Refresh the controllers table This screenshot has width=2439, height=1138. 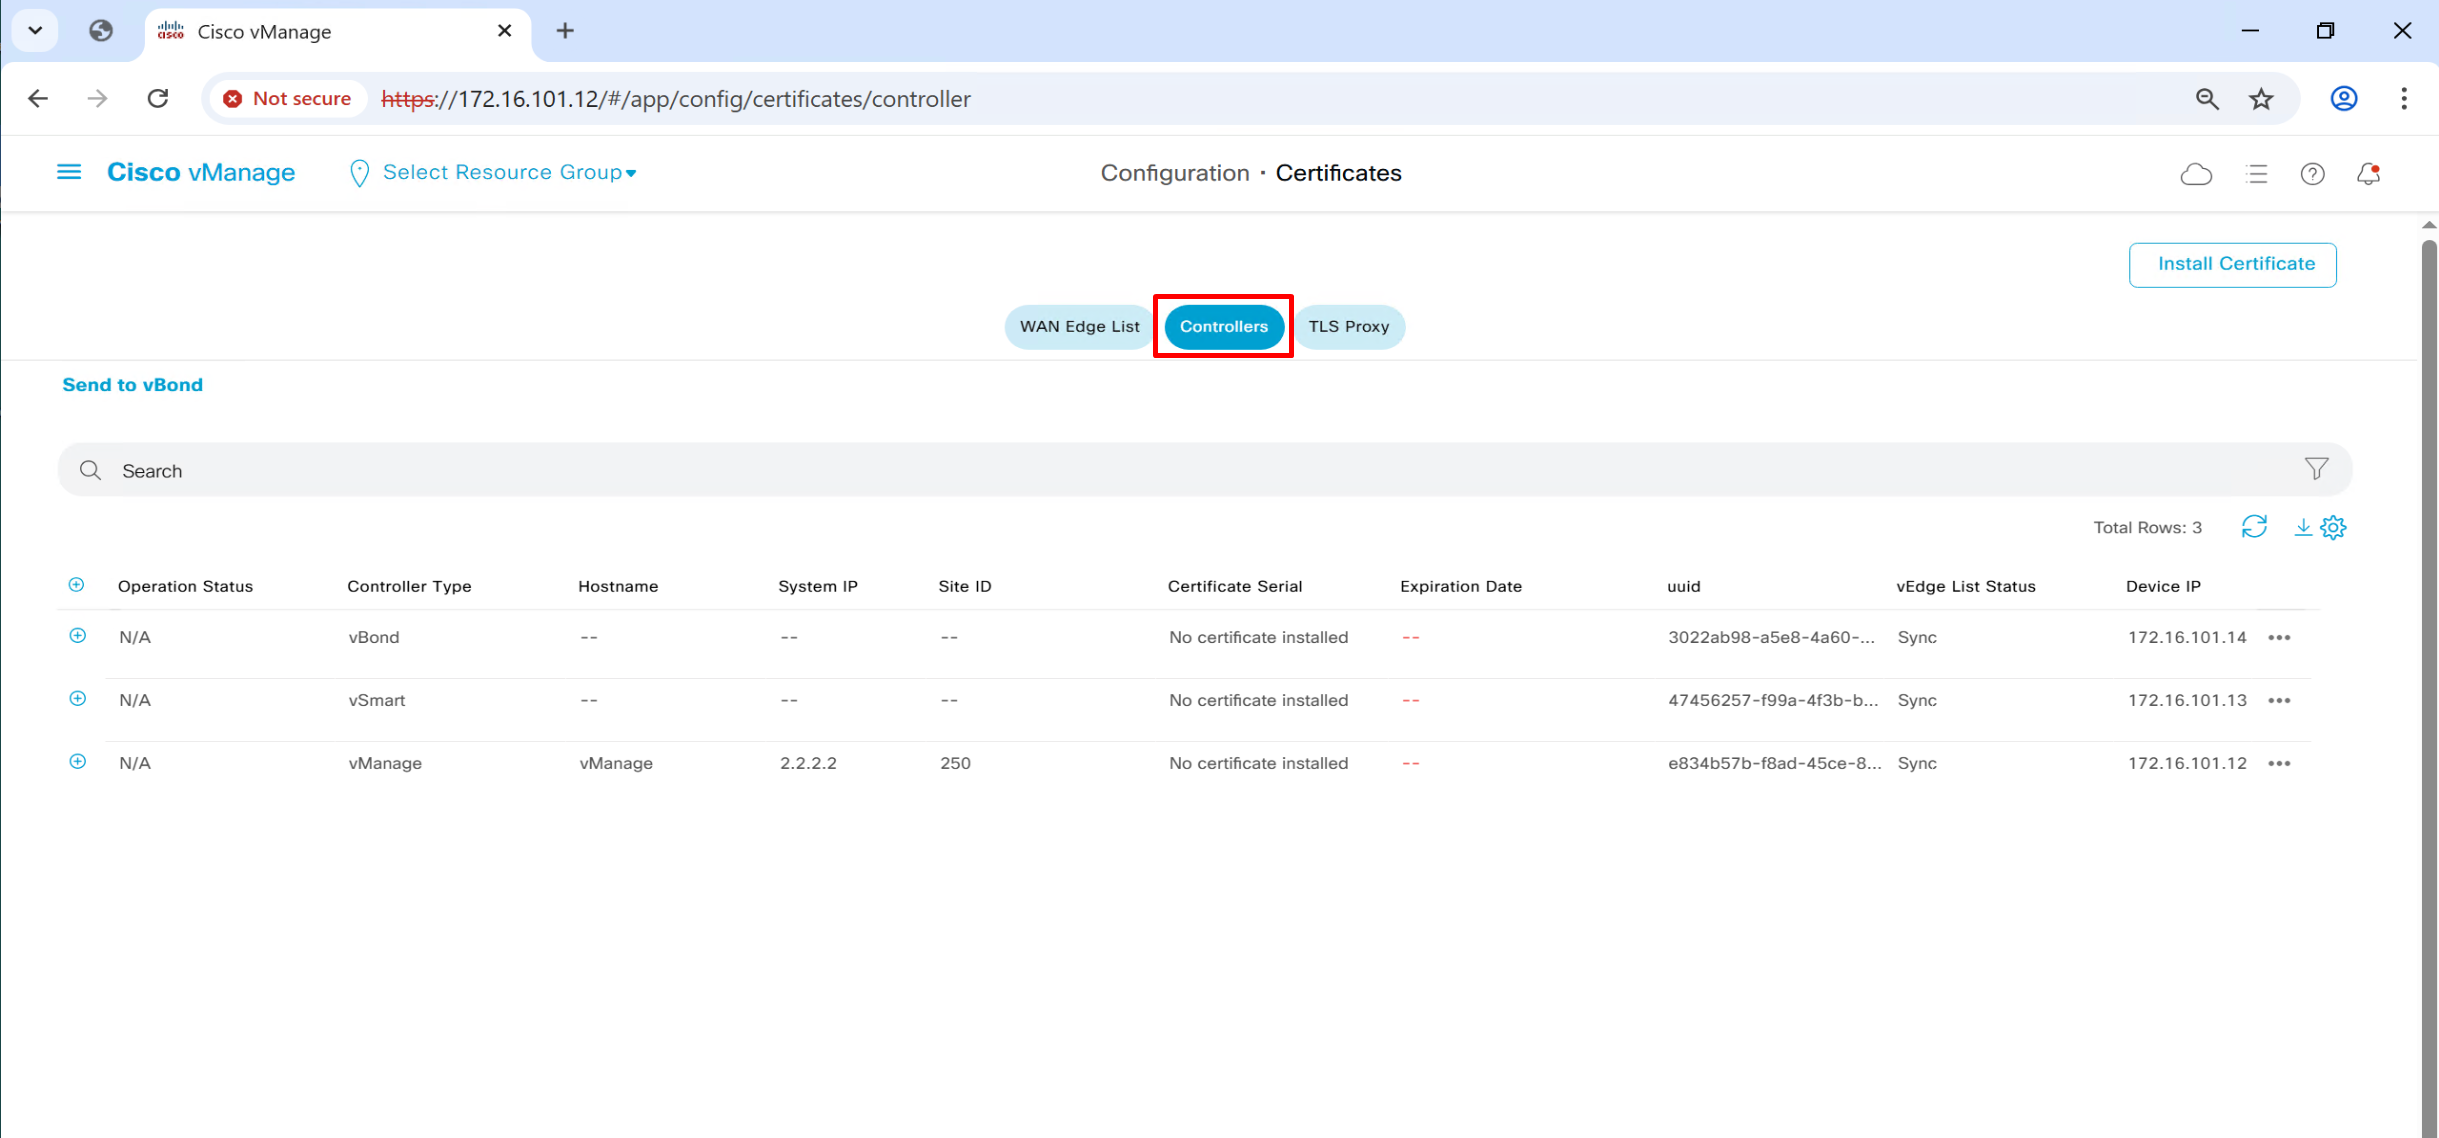pyautogui.click(x=2254, y=527)
